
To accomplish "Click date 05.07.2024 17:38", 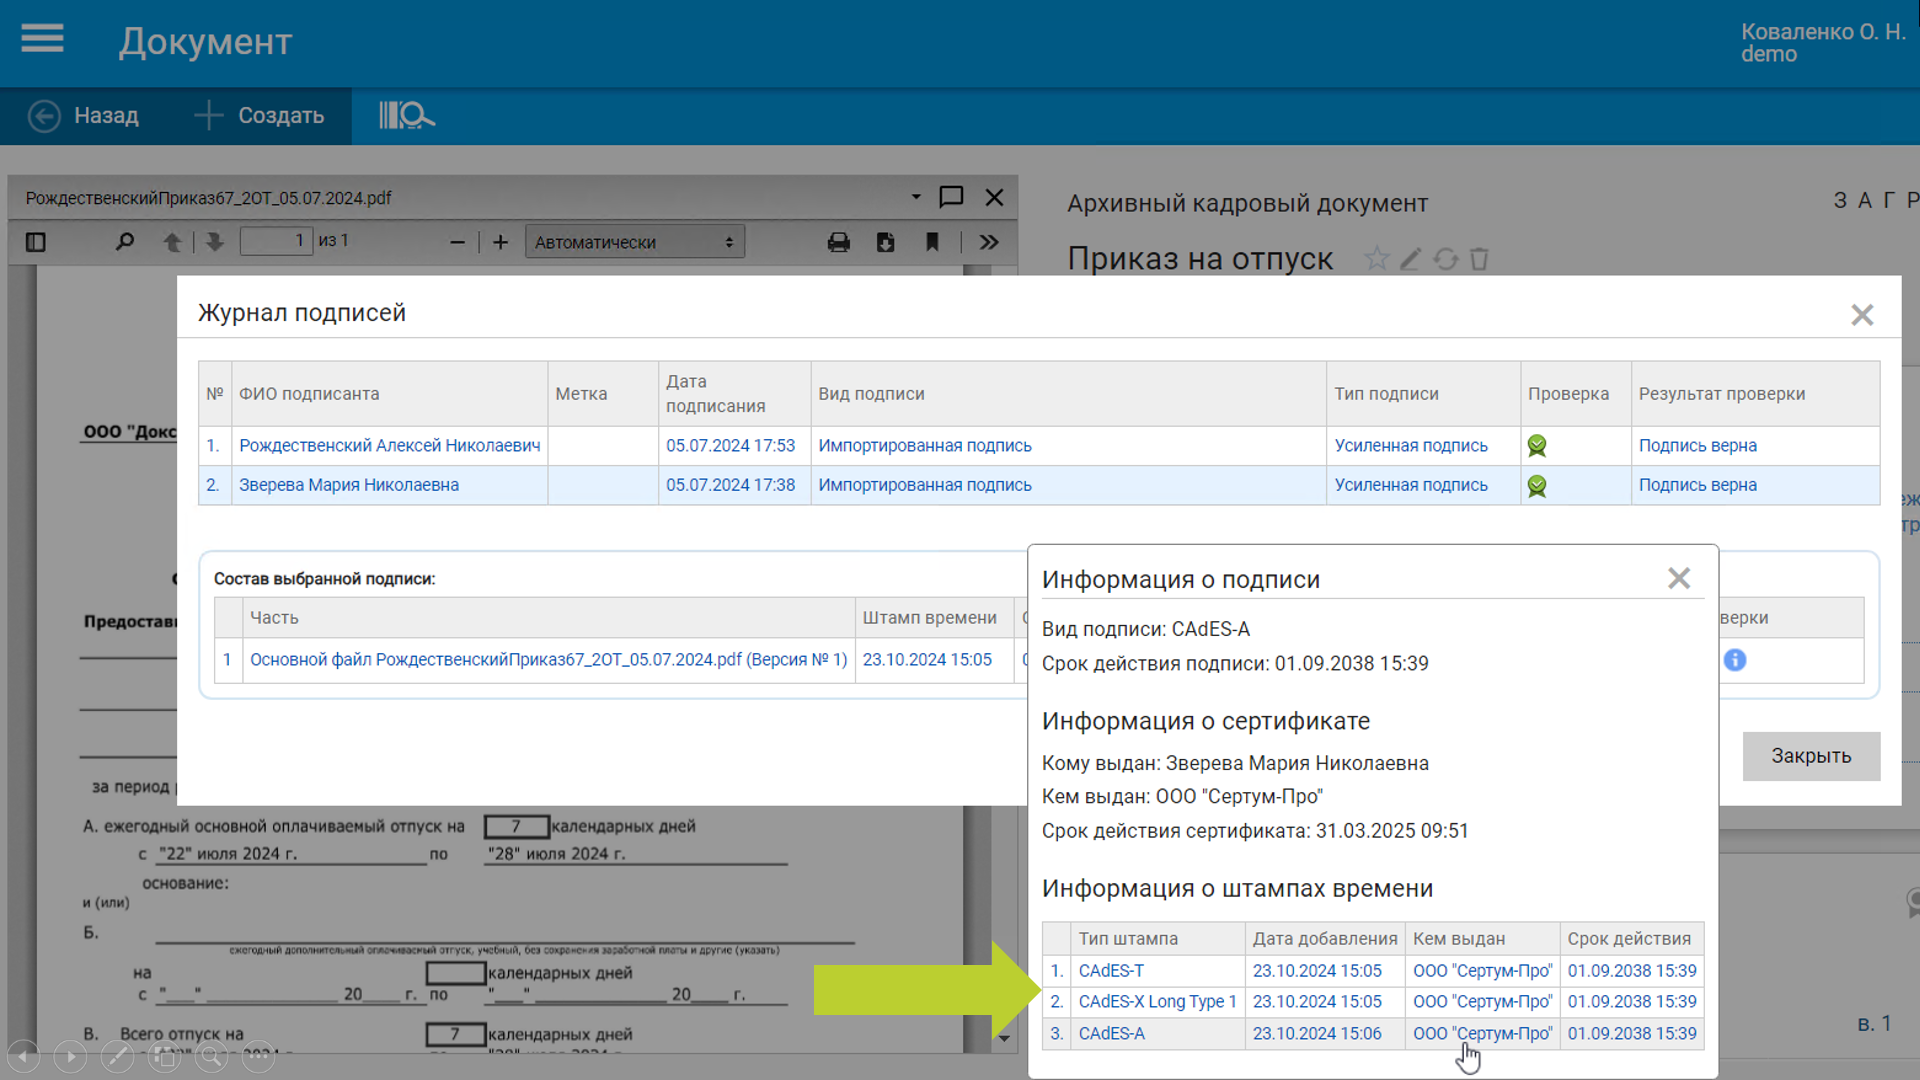I will 730,485.
